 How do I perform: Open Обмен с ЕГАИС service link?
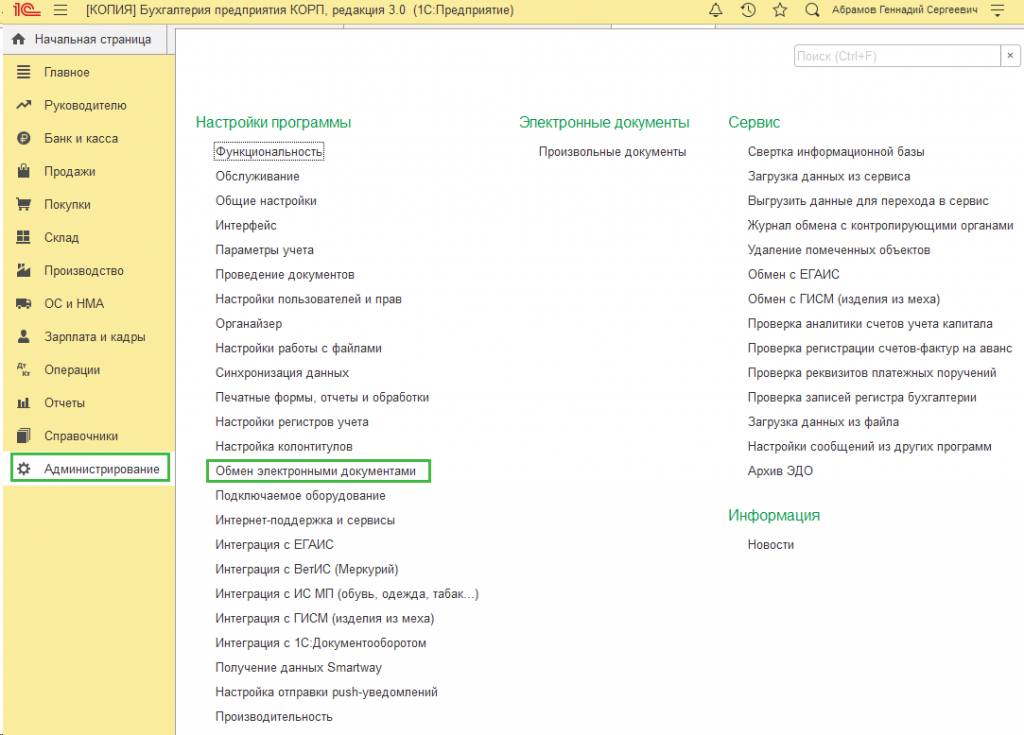[793, 274]
